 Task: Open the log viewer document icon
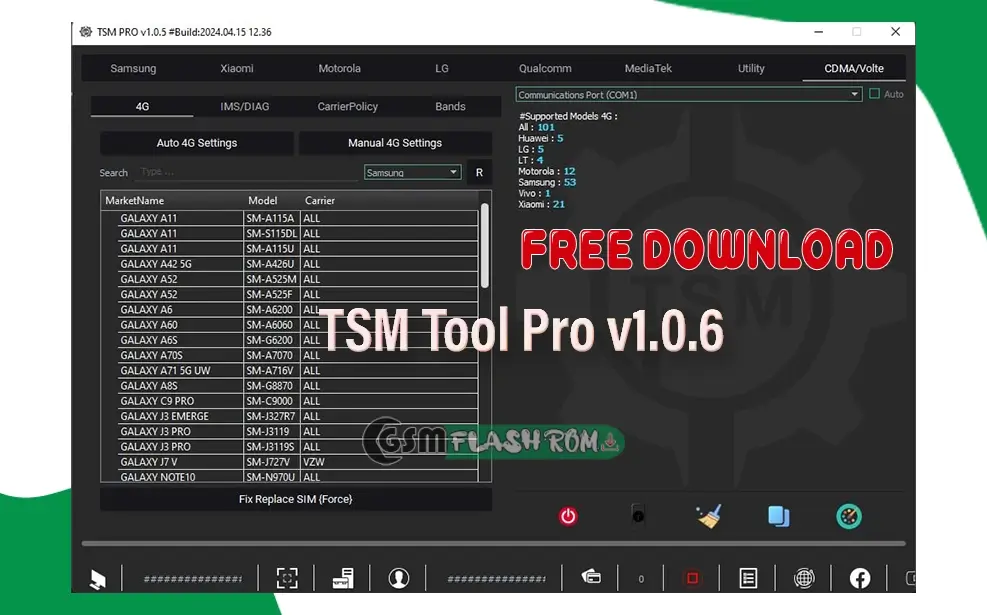748,578
